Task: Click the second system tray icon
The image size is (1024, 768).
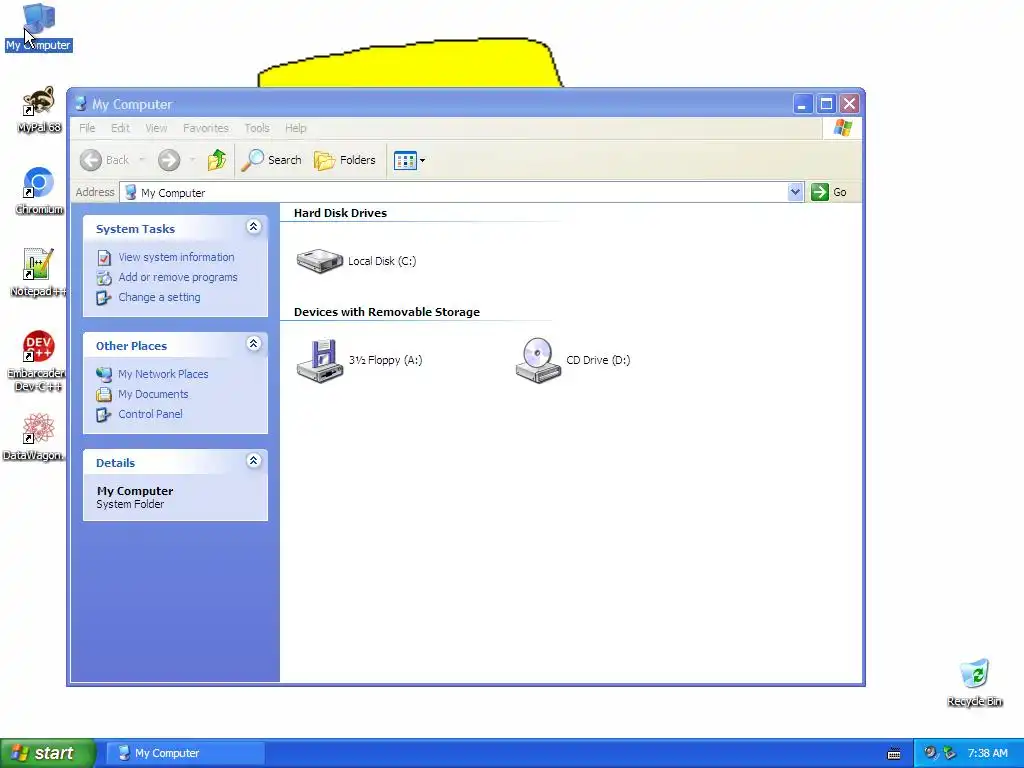Action: point(950,753)
